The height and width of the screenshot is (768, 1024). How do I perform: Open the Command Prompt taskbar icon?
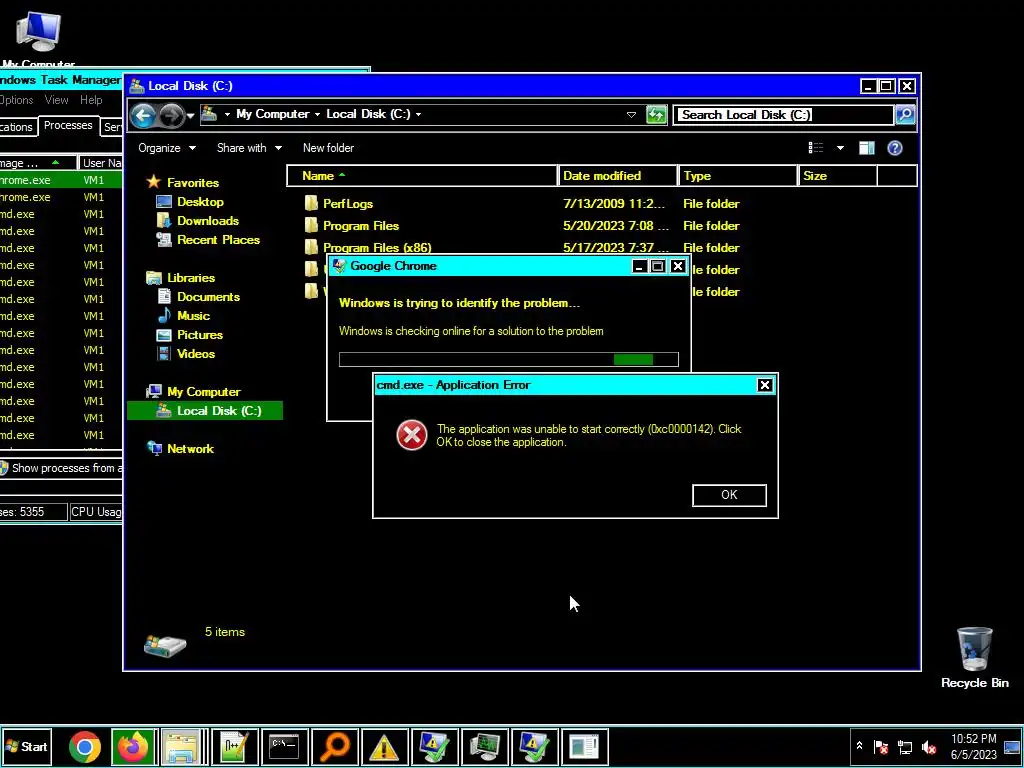285,747
